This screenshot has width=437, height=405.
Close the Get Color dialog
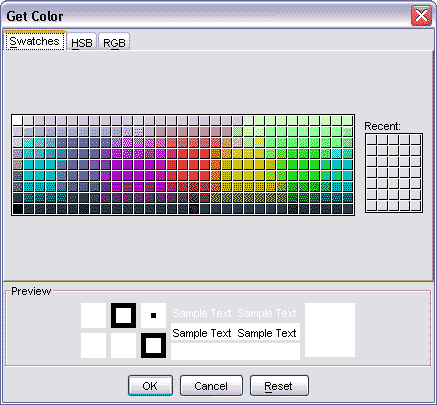(x=421, y=16)
